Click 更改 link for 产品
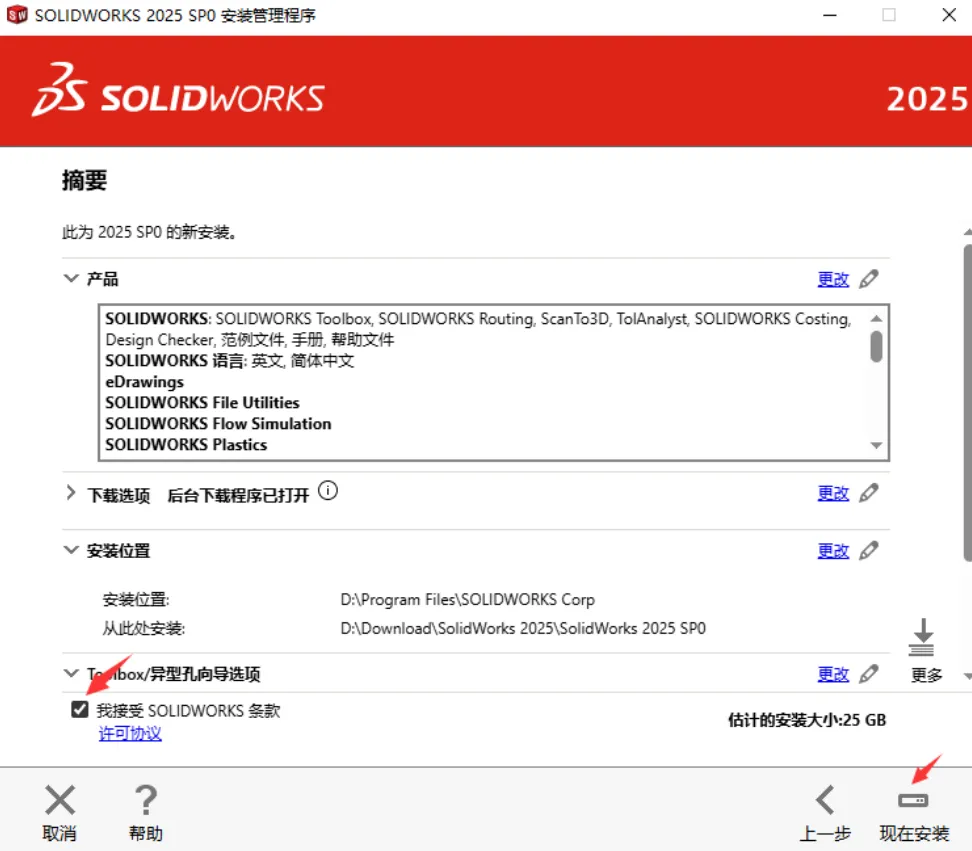This screenshot has height=851, width=972. tap(833, 280)
